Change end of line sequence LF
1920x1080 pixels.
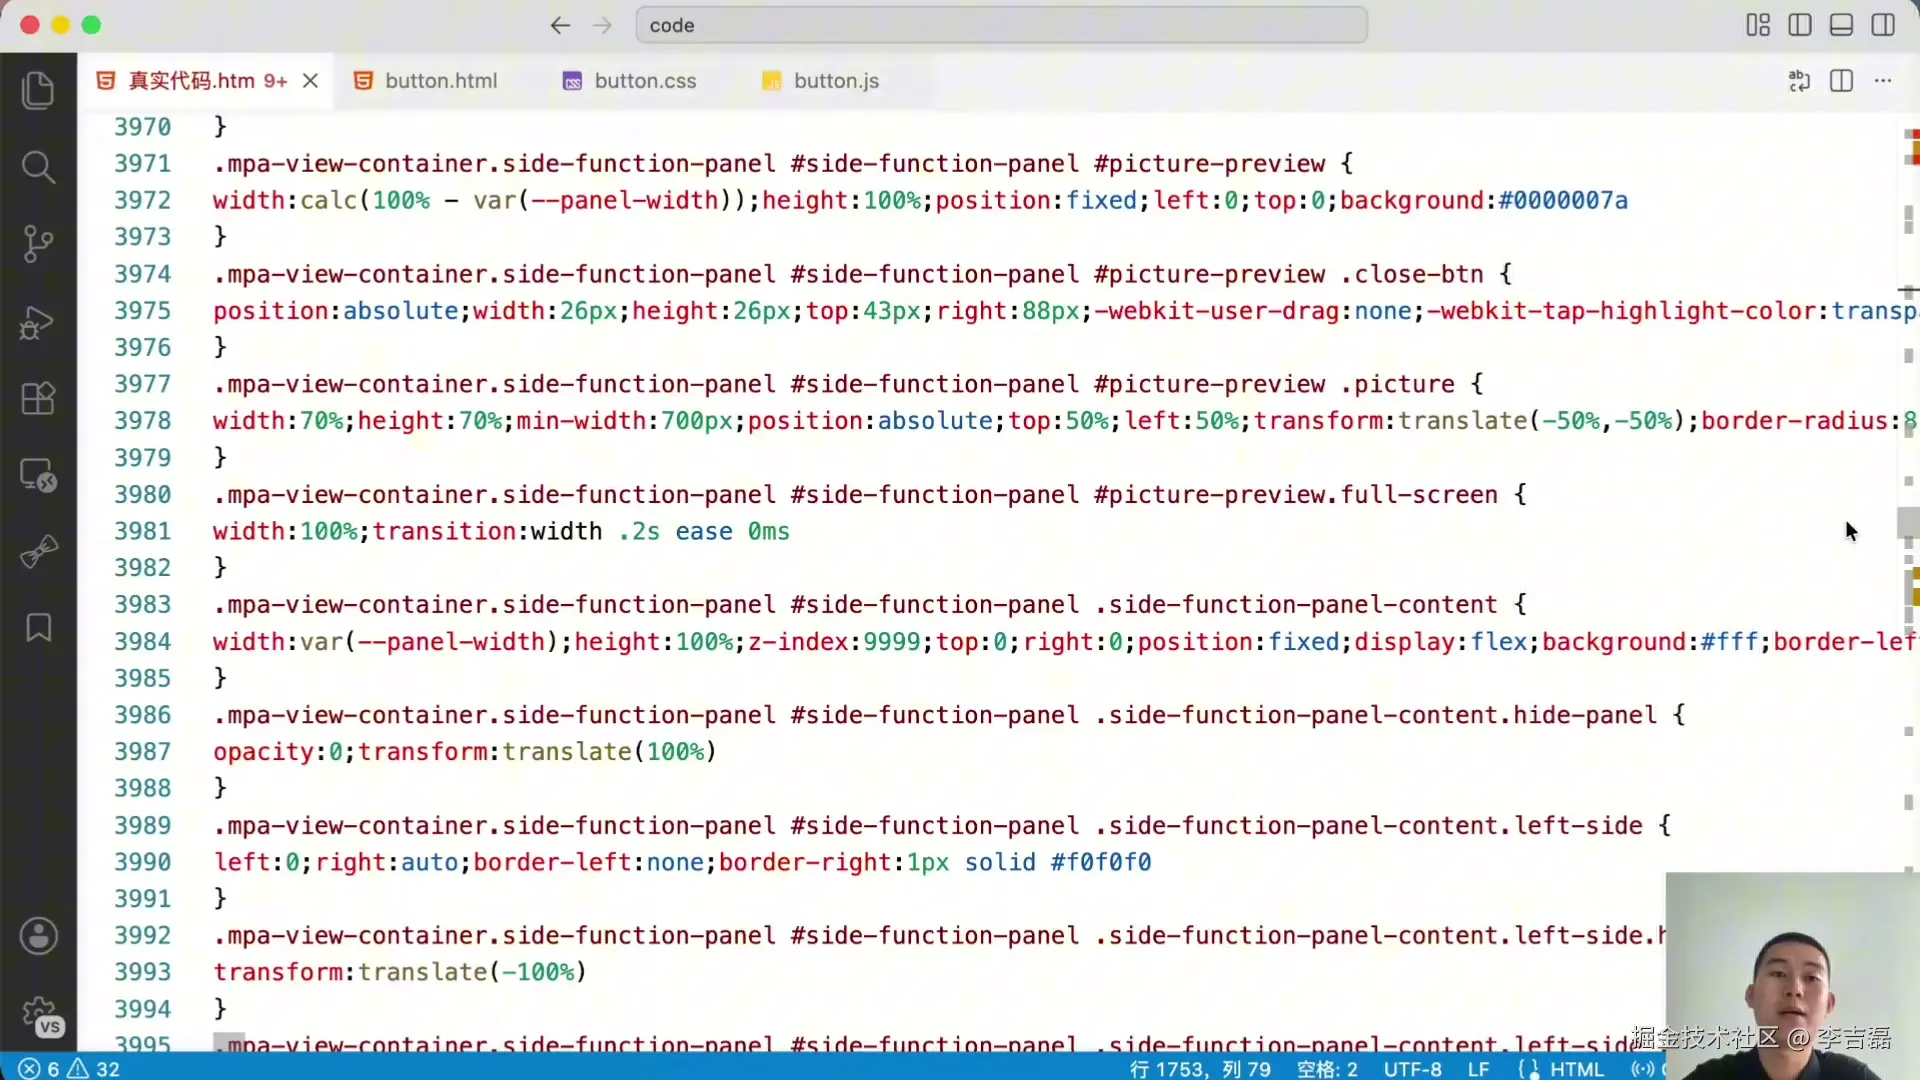pyautogui.click(x=1478, y=1069)
